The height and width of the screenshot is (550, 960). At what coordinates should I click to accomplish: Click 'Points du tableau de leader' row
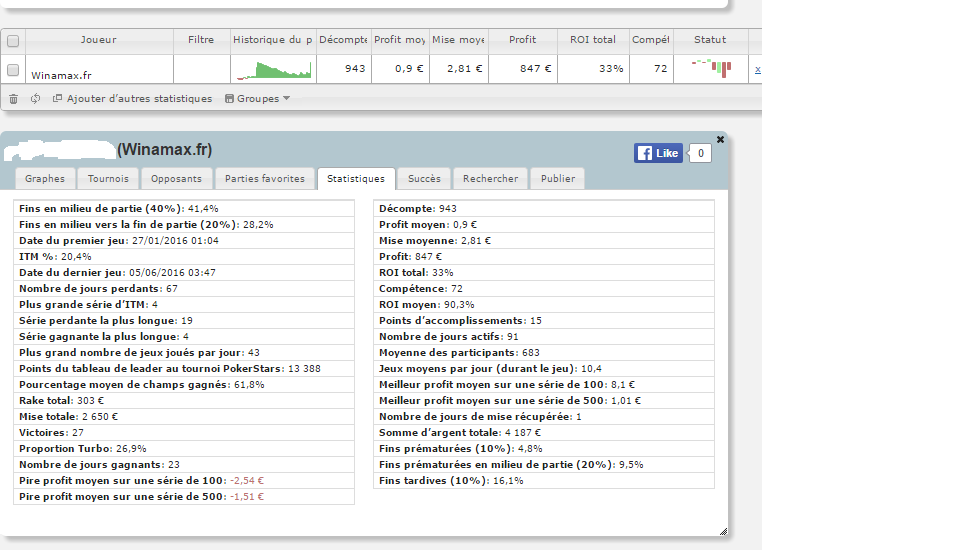[184, 369]
